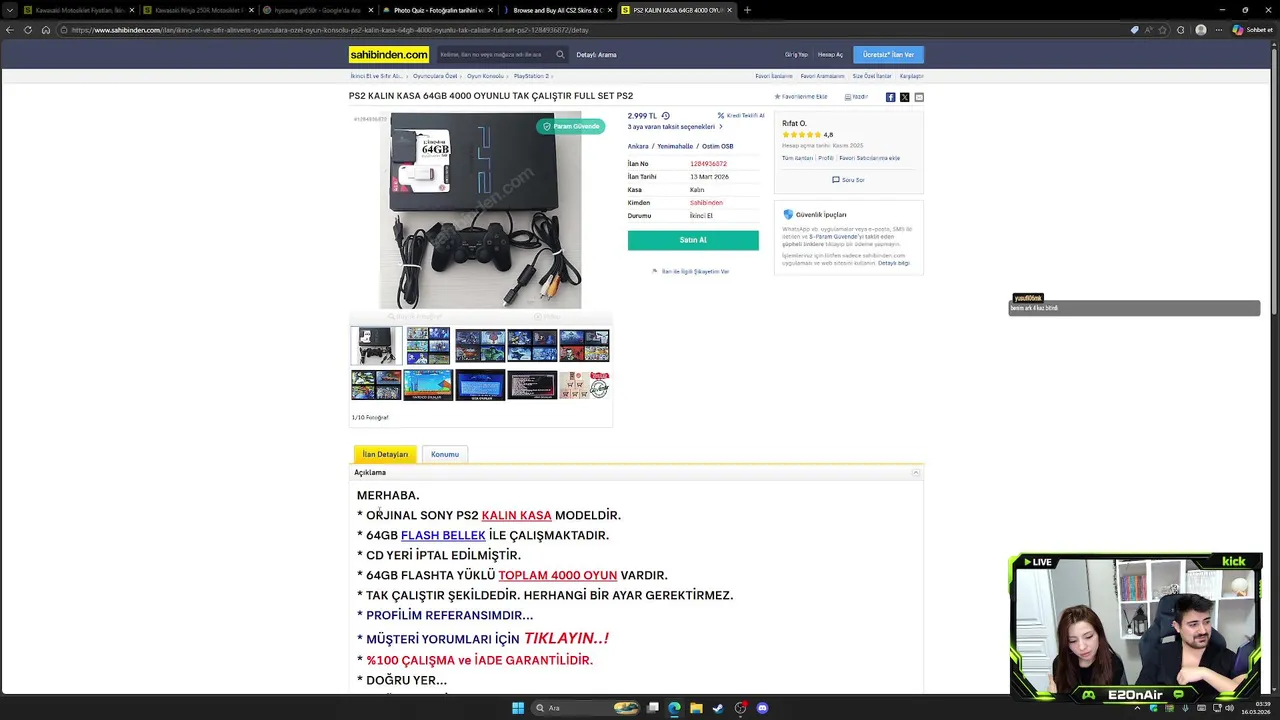
Task: Switch to hyosung gt650r Google tab
Action: pyautogui.click(x=316, y=10)
